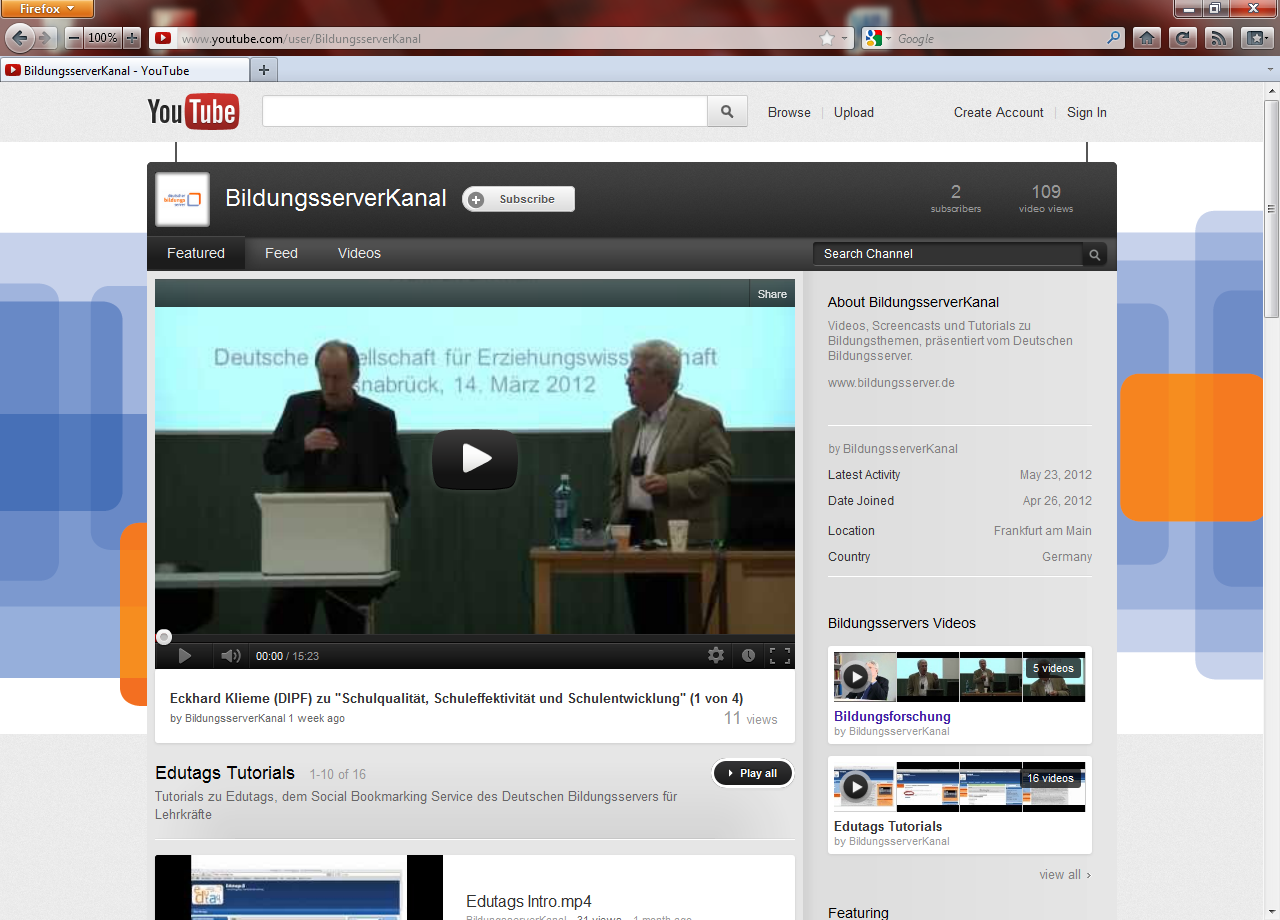
Task: Open the Edutags Tutorials section heading
Action: click(225, 773)
